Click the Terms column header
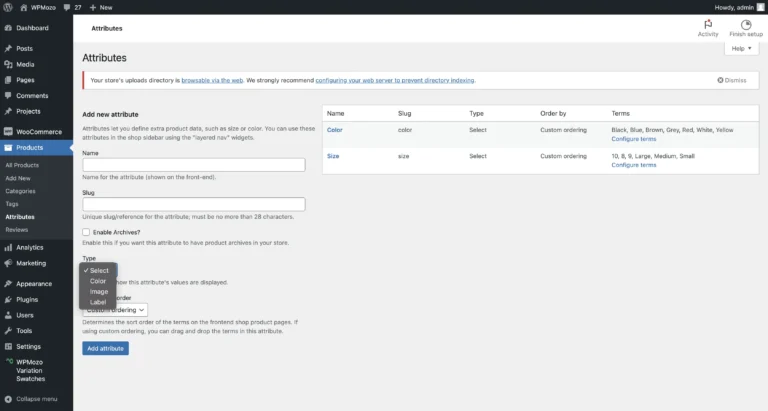Image resolution: width=768 pixels, height=411 pixels. (621, 113)
